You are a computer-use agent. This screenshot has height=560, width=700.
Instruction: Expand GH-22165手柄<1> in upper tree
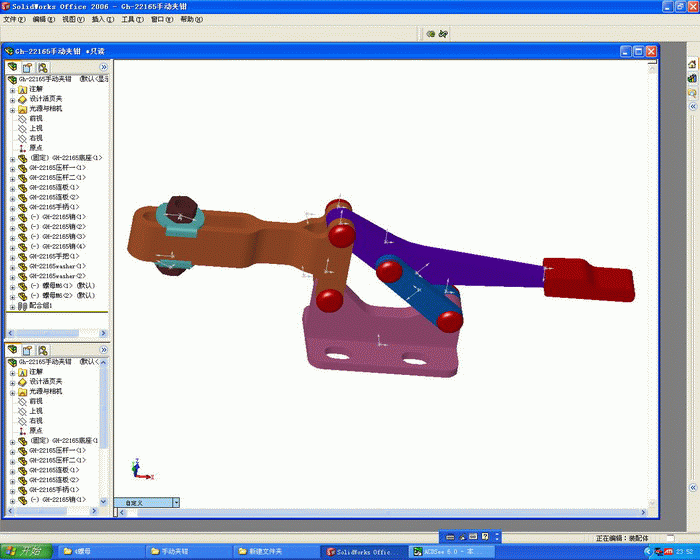pyautogui.click(x=12, y=208)
